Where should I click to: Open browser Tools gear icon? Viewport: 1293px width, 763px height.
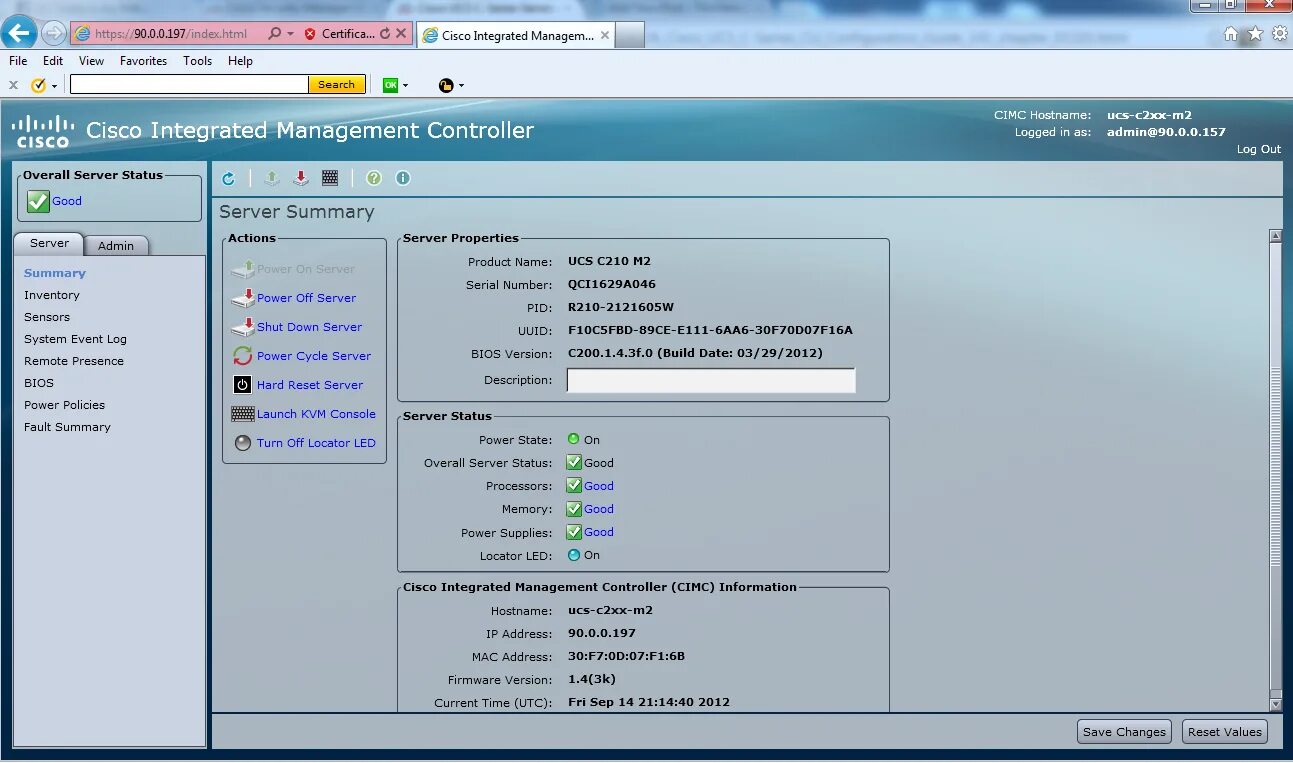[x=1280, y=33]
